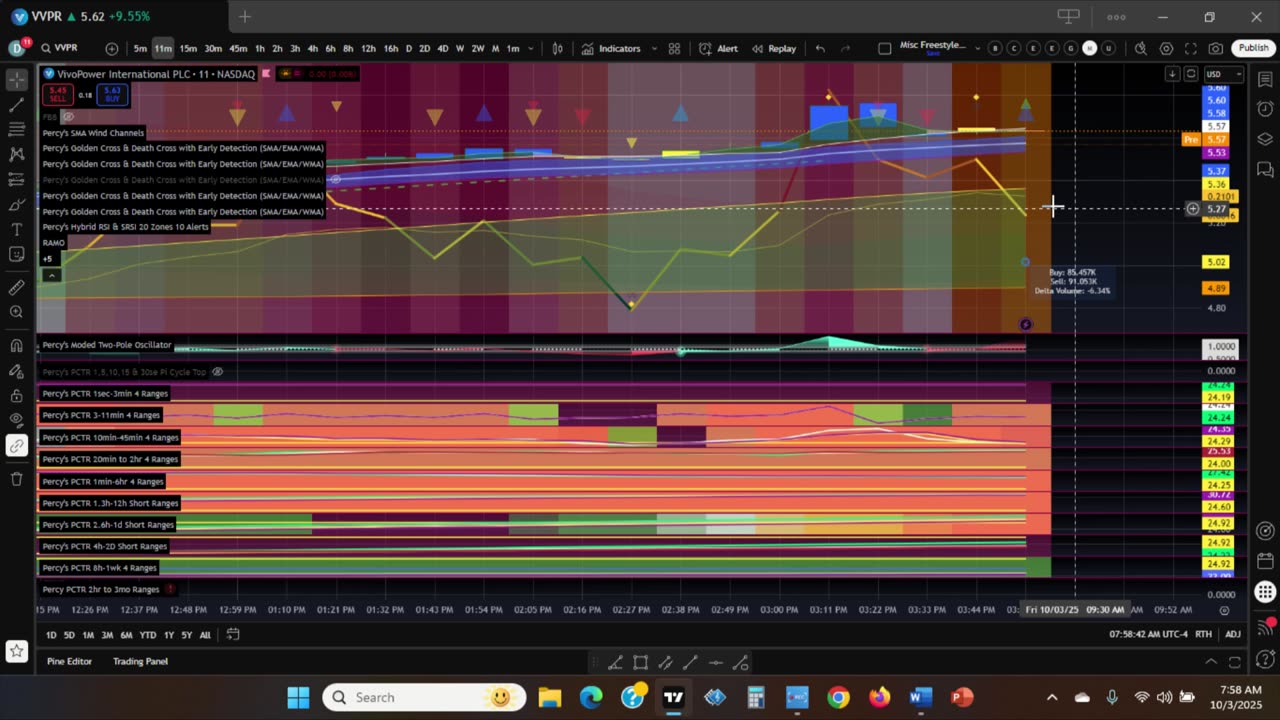Image resolution: width=1280 pixels, height=720 pixels.
Task: Toggle the ADJ price adjustment button
Action: click(x=1233, y=634)
